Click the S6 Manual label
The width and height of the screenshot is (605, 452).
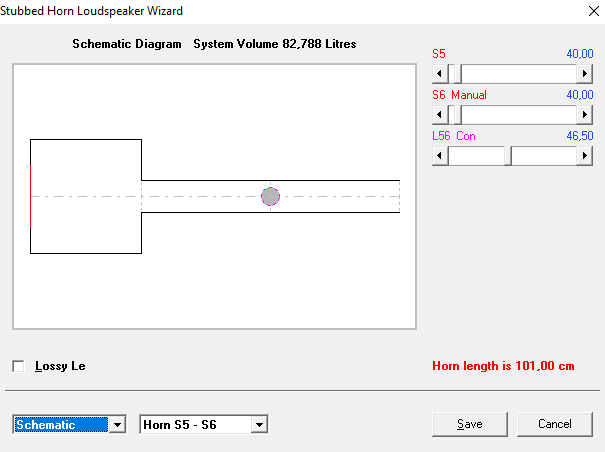[459, 95]
